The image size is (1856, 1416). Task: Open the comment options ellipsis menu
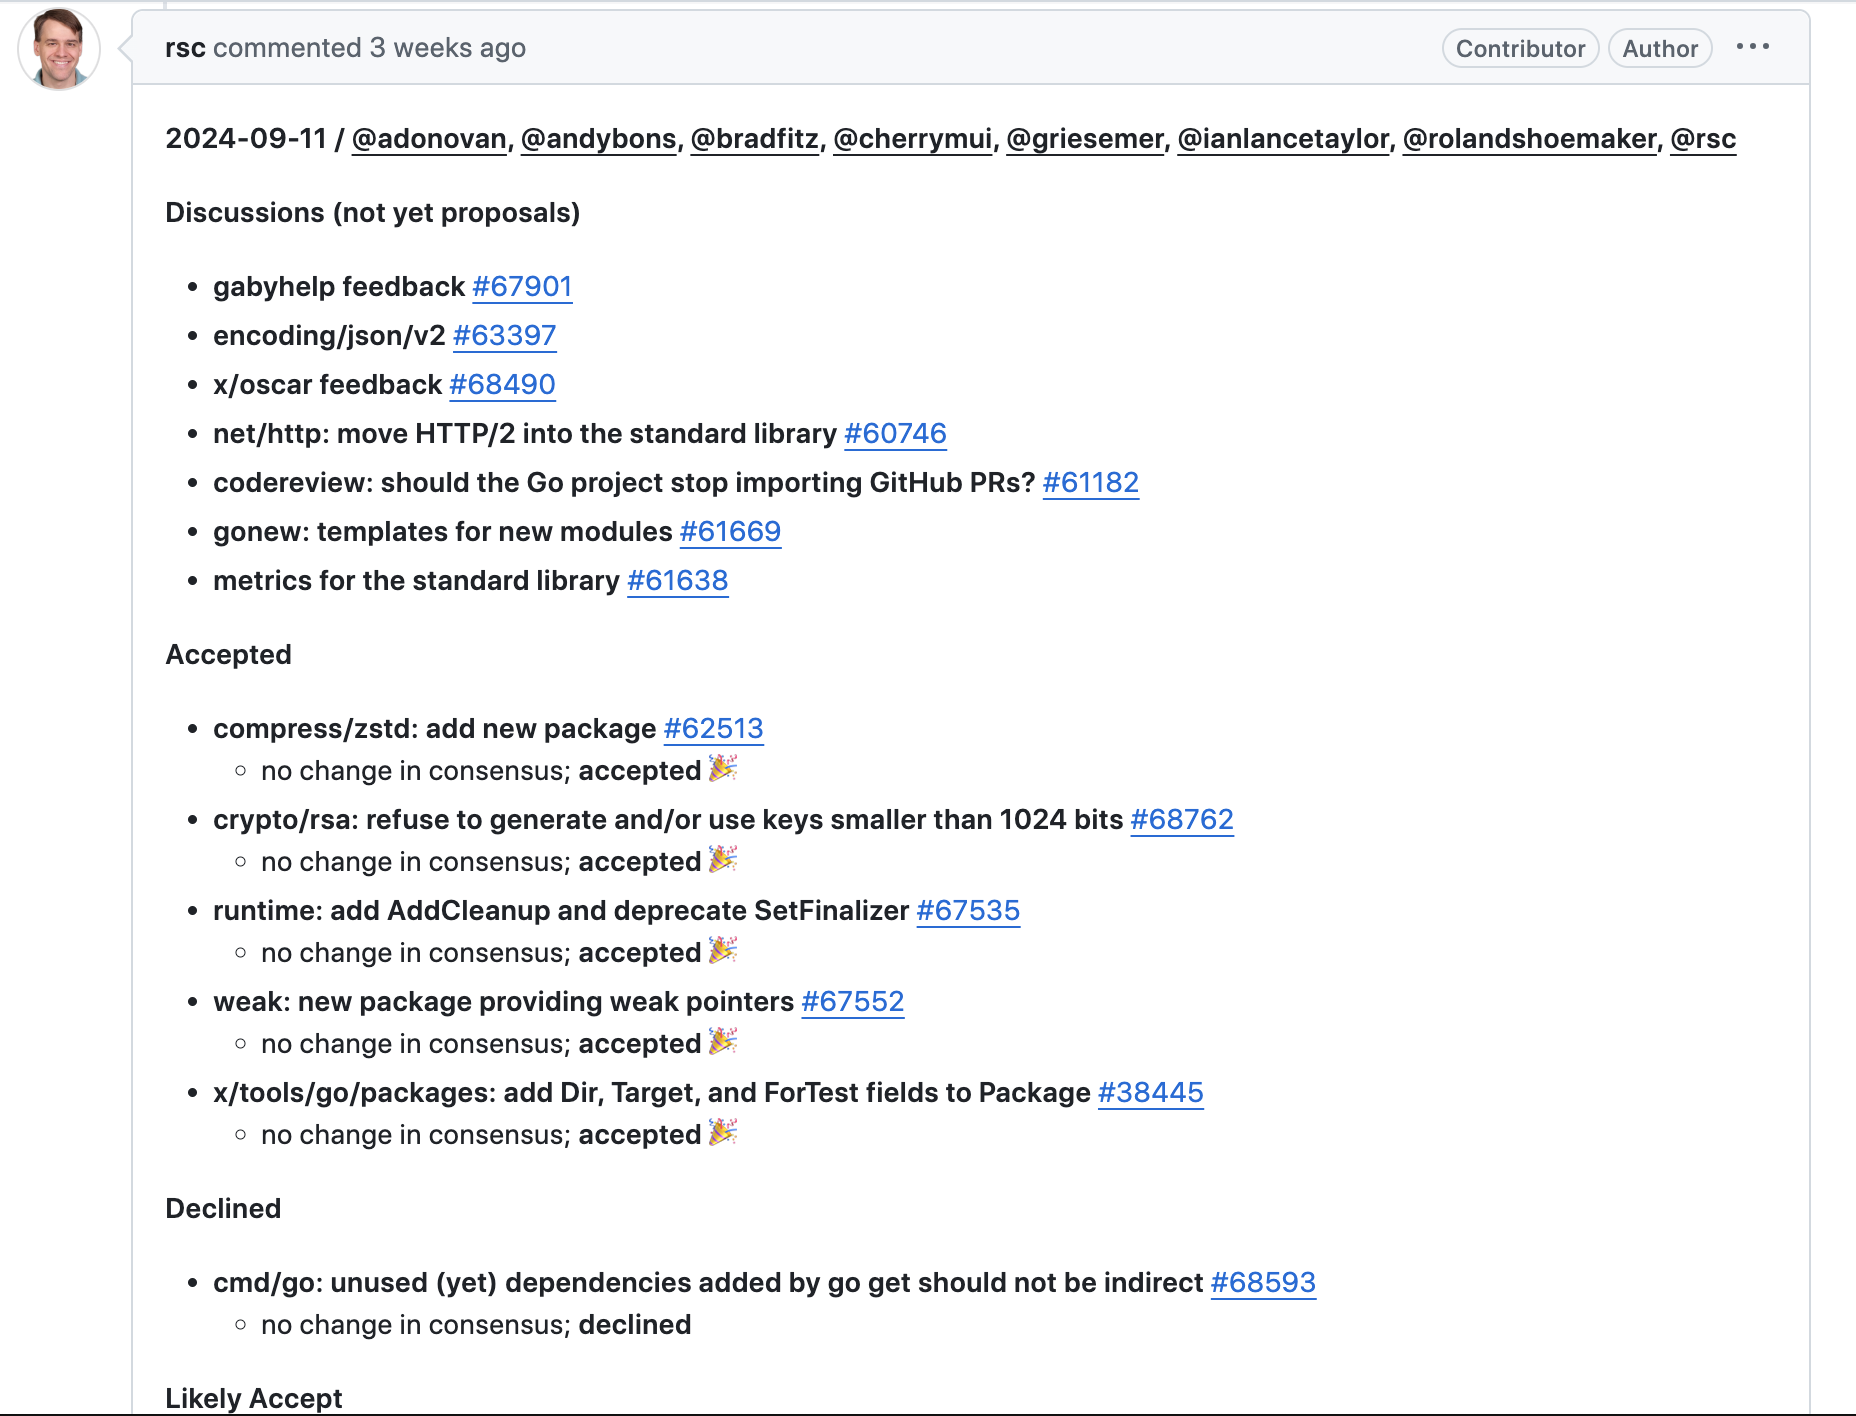[x=1752, y=47]
